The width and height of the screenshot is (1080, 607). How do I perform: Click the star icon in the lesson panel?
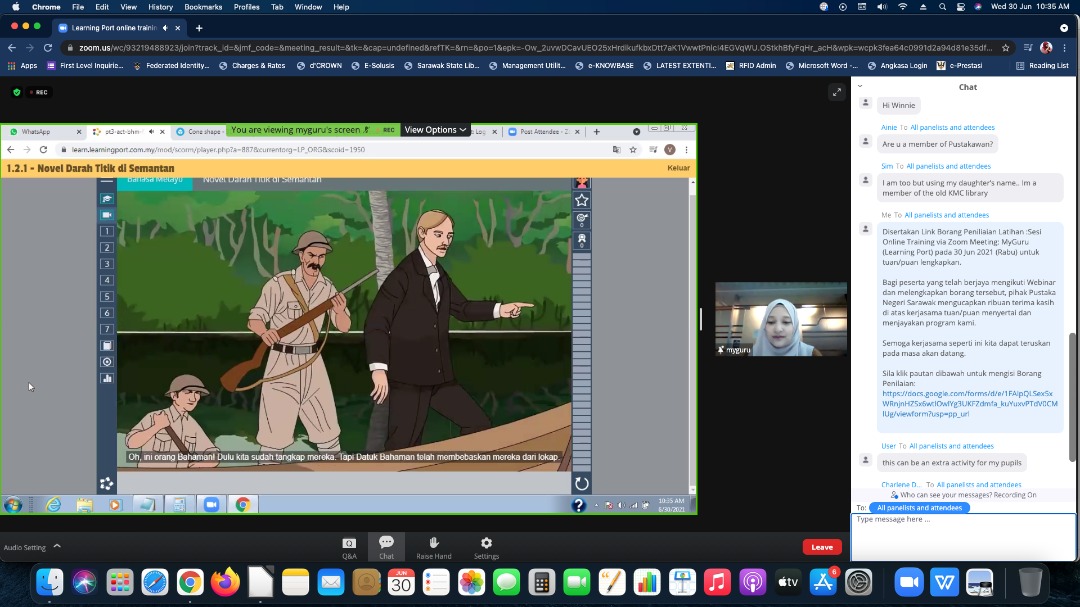pyautogui.click(x=582, y=200)
